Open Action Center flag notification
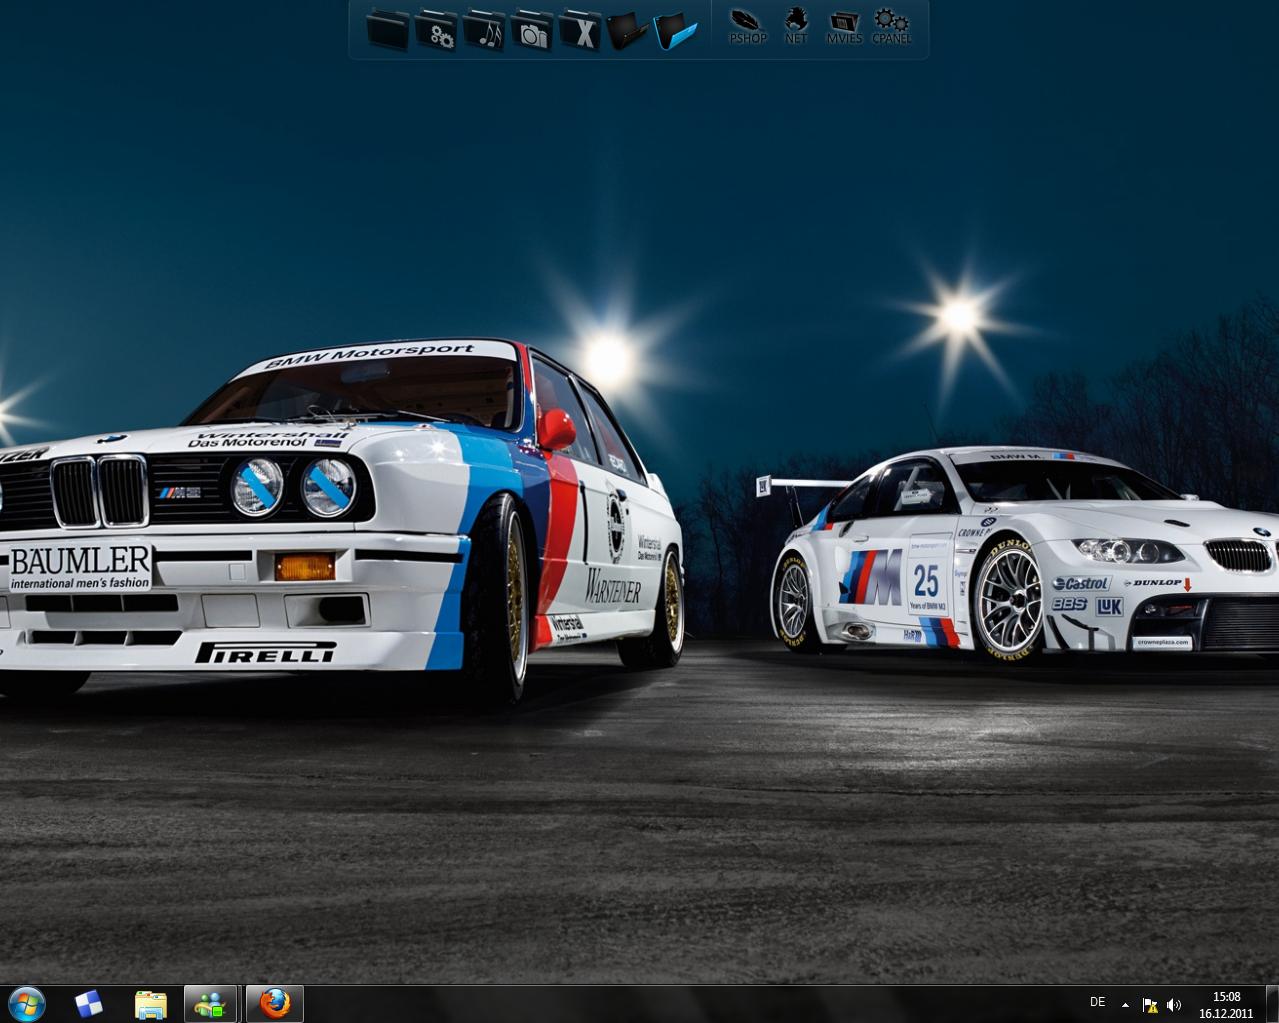 click(x=1150, y=1004)
